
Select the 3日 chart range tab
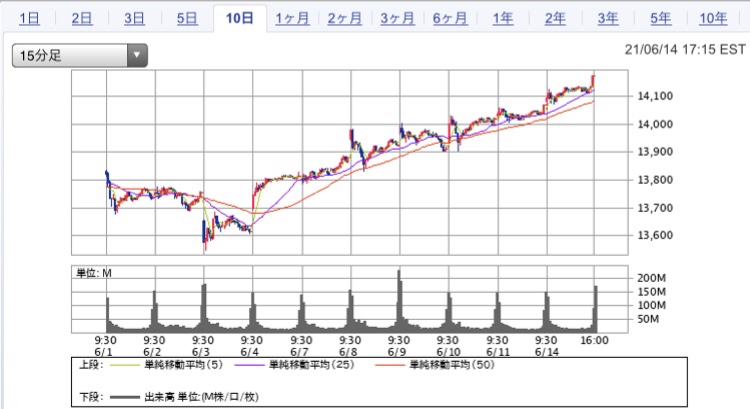(134, 19)
